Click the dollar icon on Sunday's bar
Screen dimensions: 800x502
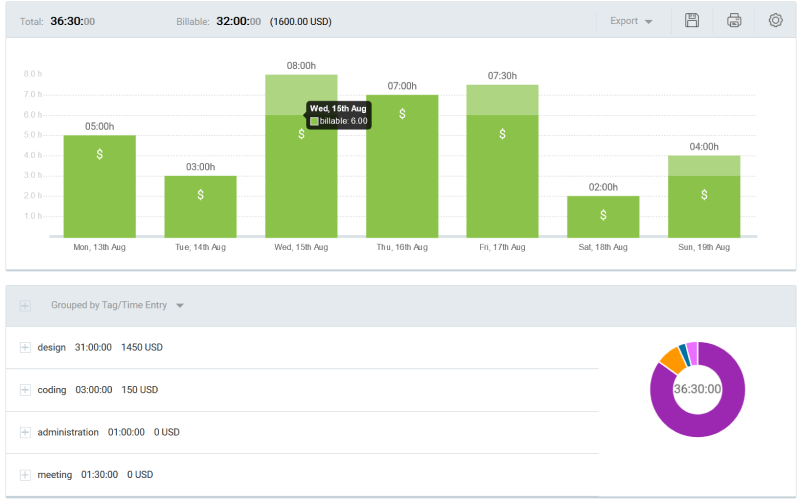point(704,194)
